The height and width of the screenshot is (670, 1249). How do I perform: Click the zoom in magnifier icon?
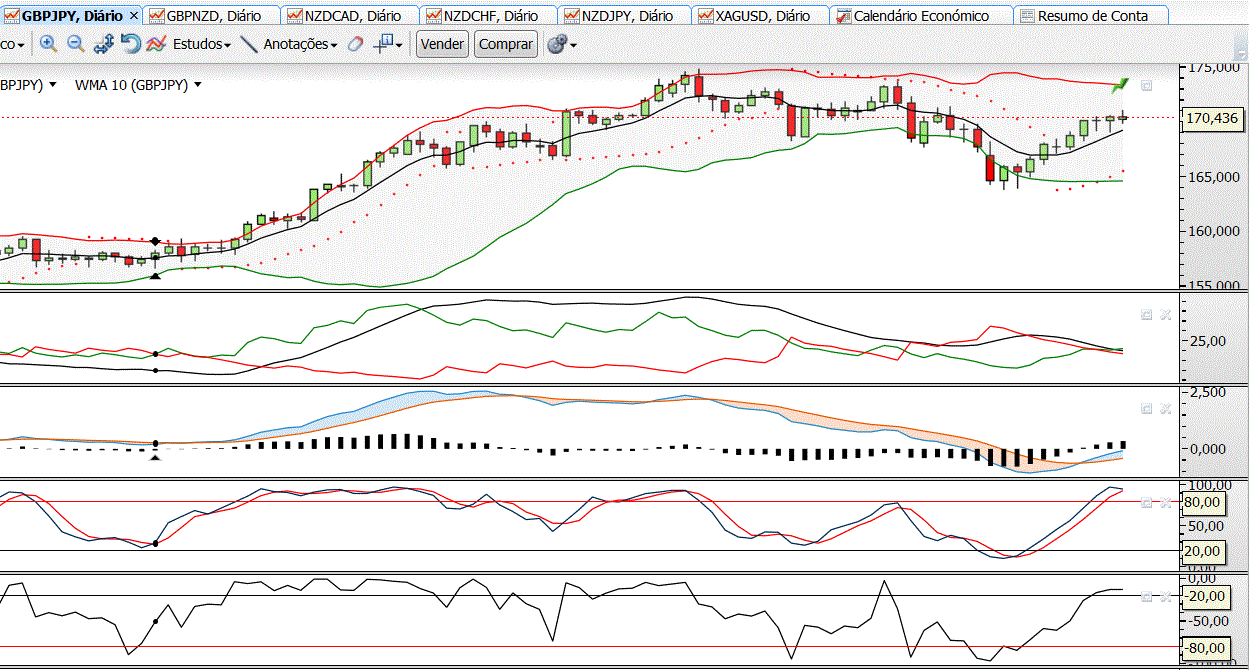tap(48, 44)
